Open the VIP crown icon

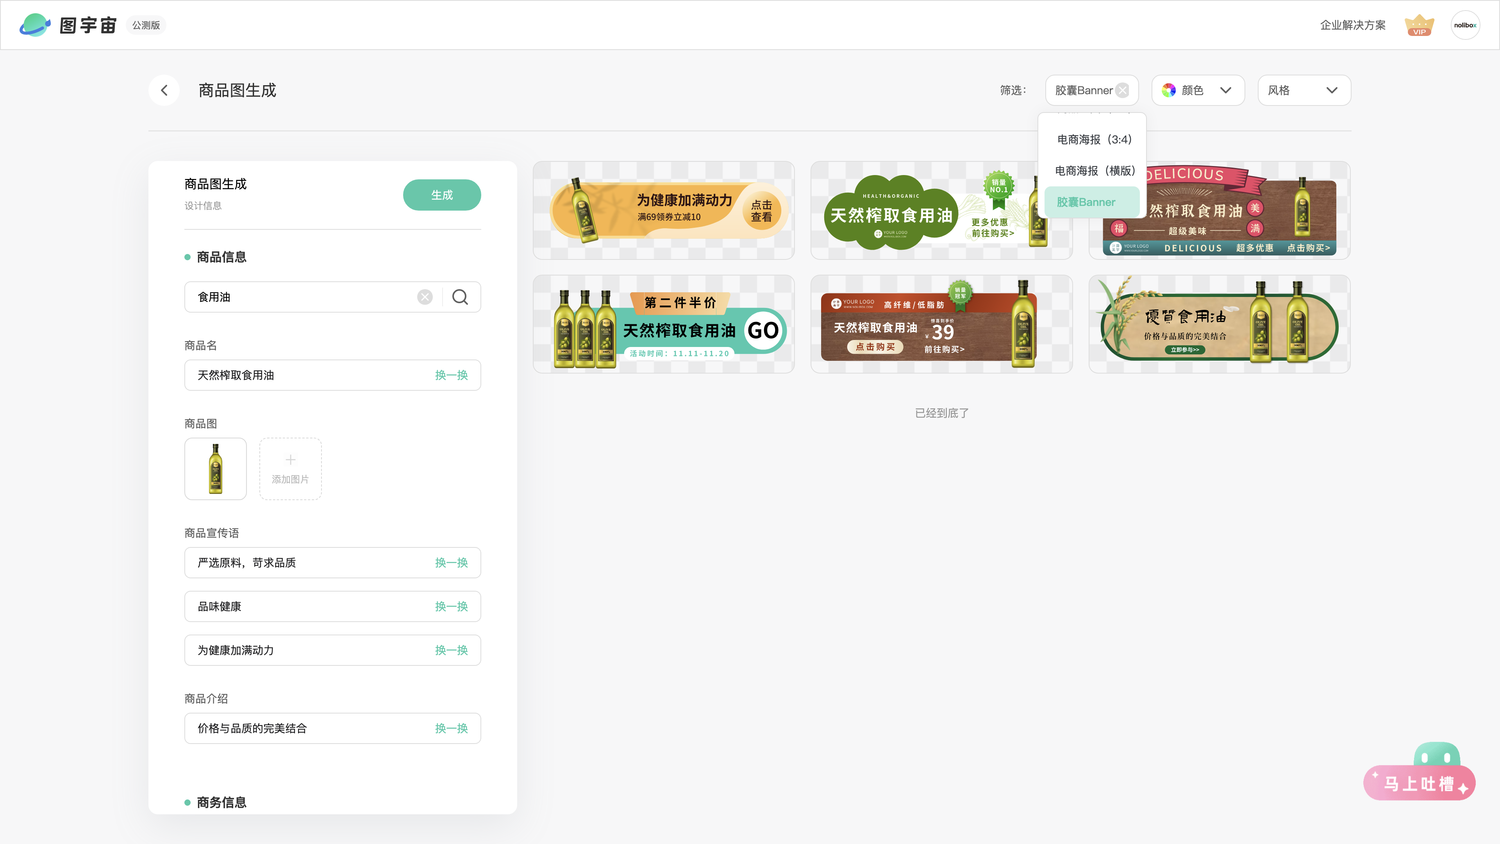(1419, 25)
